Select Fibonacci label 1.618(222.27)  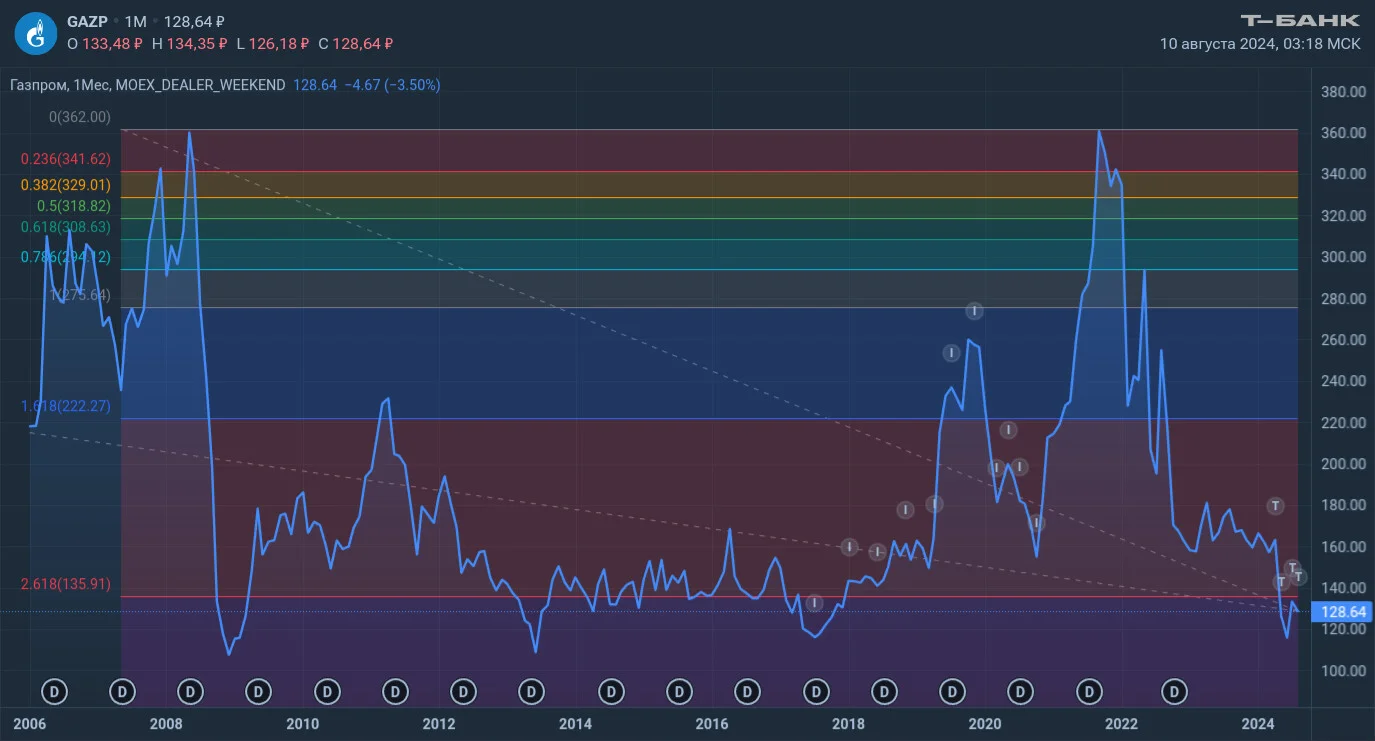click(65, 406)
